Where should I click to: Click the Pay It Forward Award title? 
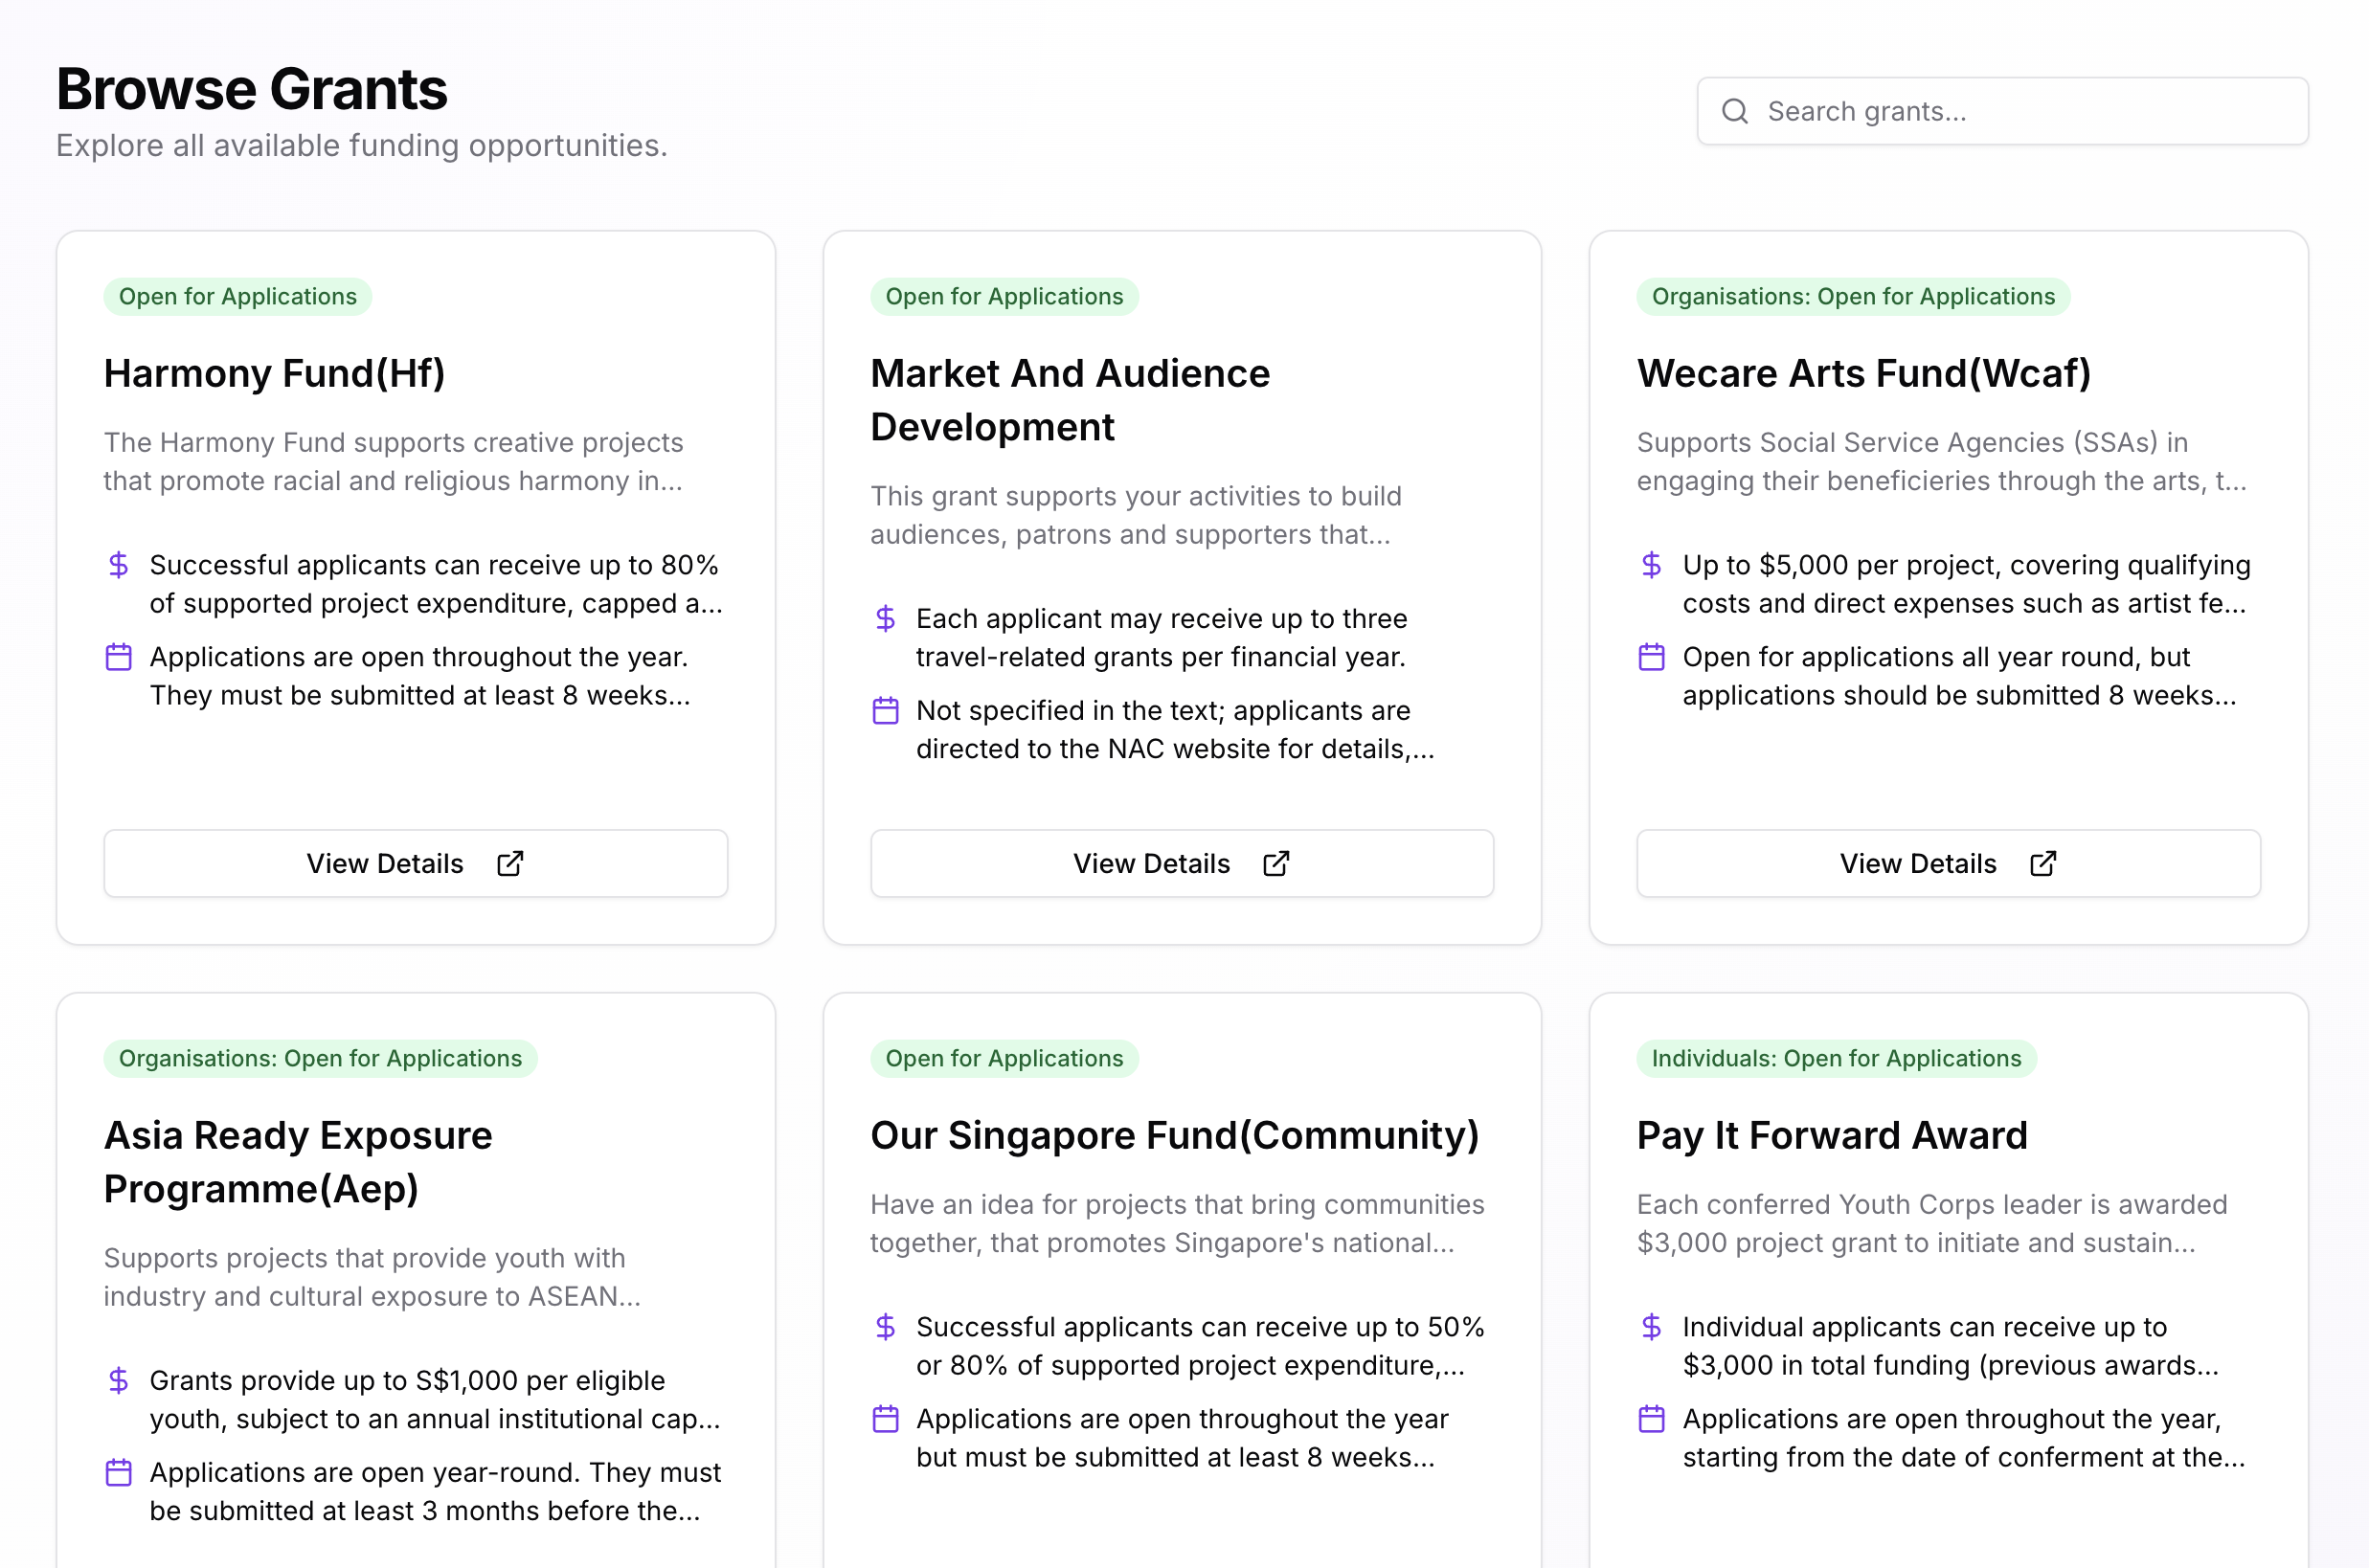[x=1831, y=1135]
